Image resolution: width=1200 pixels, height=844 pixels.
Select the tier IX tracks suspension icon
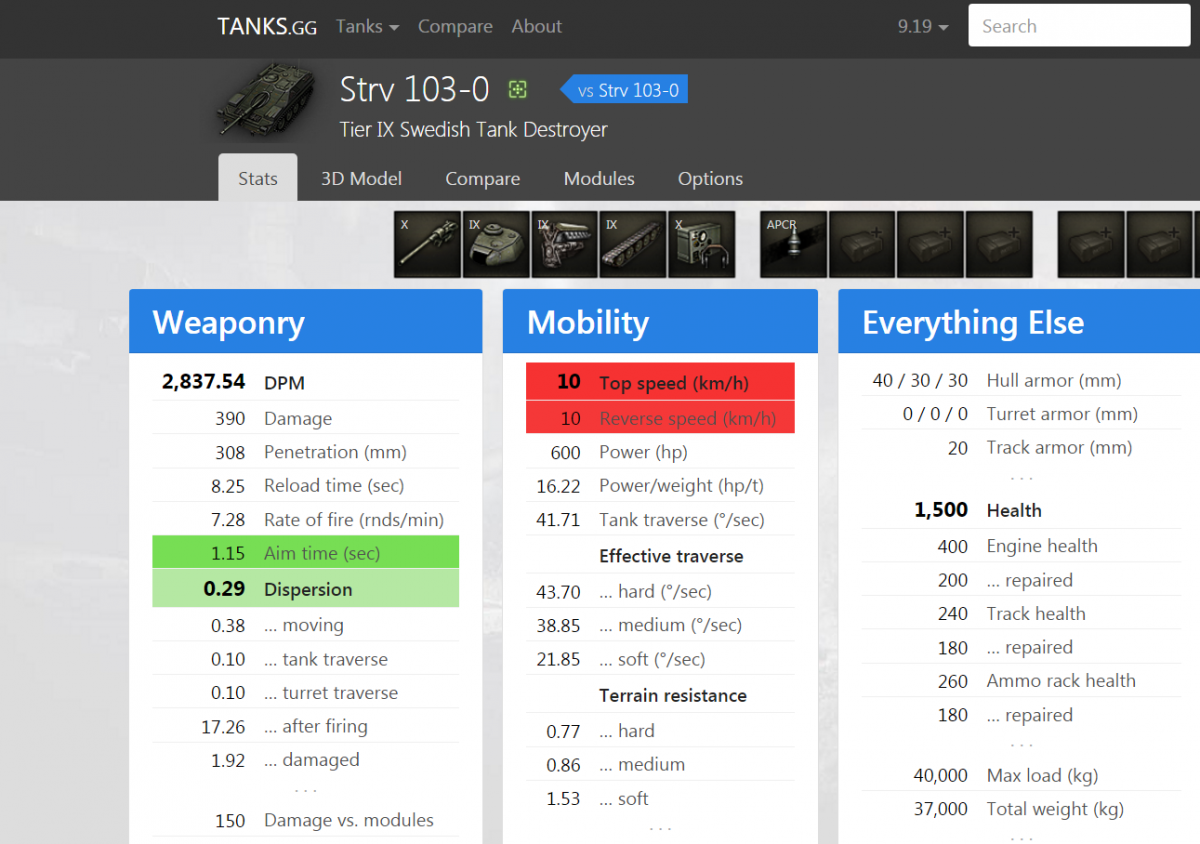tap(633, 244)
